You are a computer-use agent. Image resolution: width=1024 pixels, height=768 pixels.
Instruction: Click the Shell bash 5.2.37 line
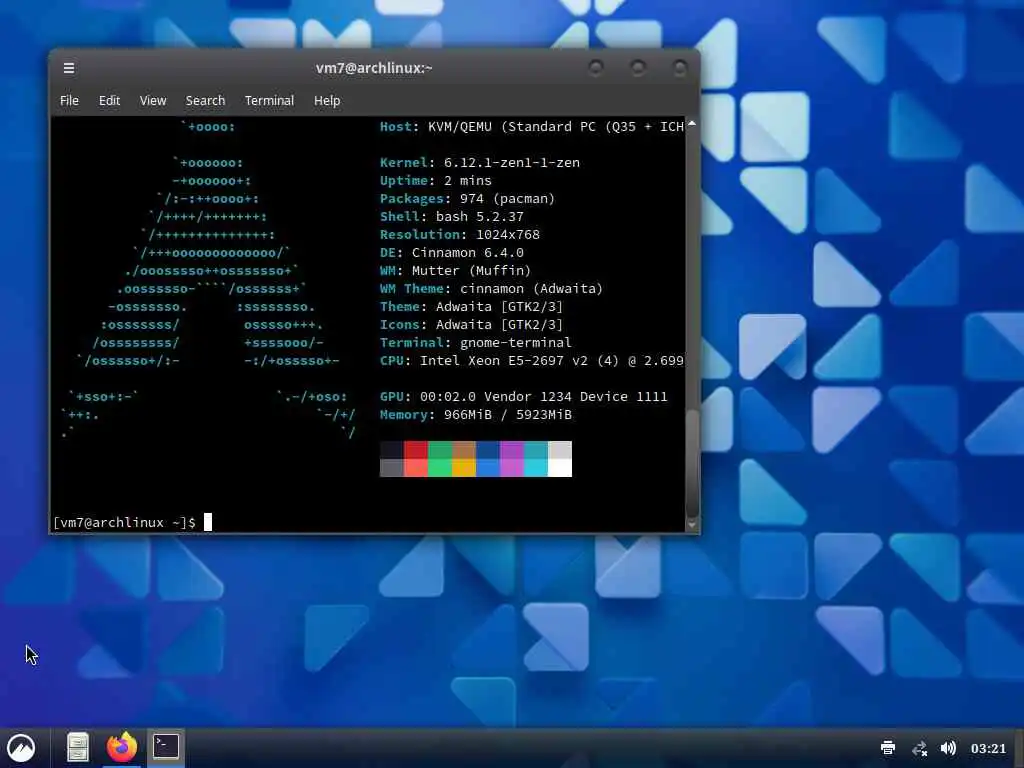[452, 216]
